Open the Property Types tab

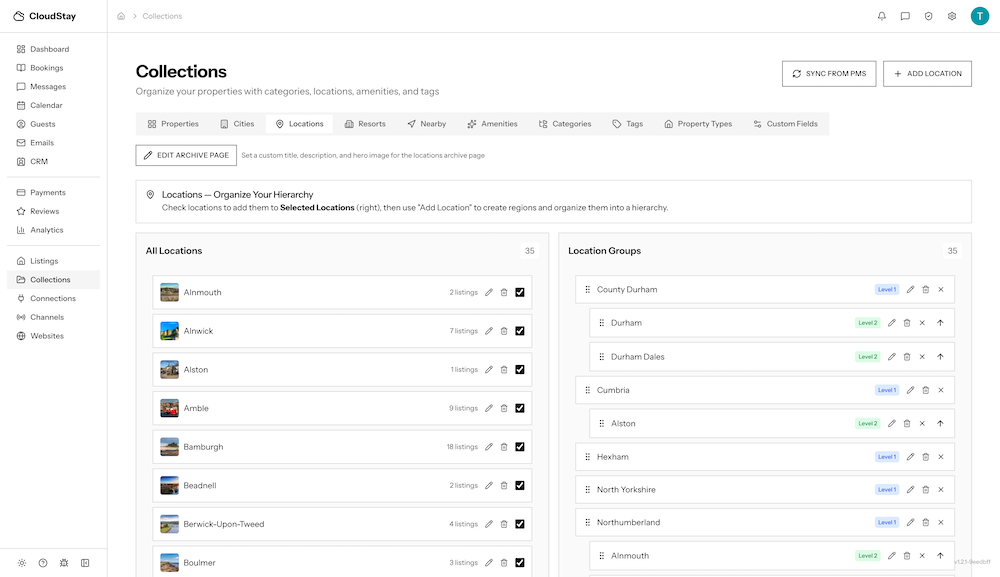click(700, 123)
